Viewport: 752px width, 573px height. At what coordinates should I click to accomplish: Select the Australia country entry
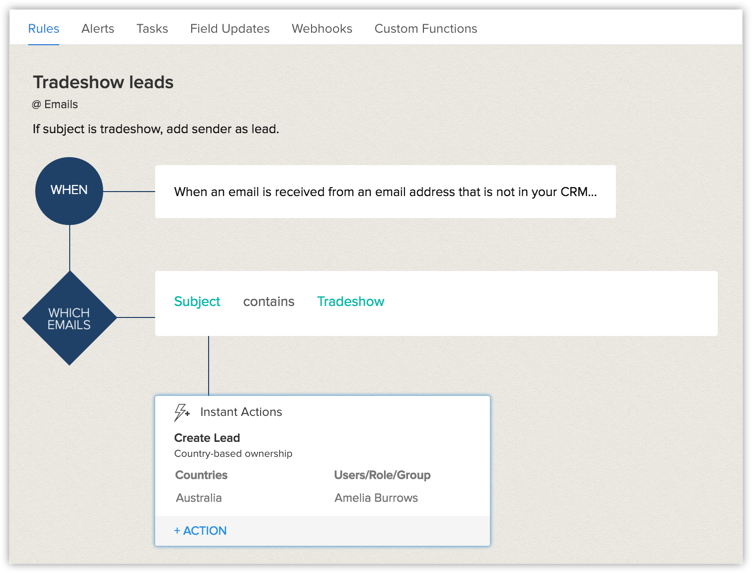point(199,498)
